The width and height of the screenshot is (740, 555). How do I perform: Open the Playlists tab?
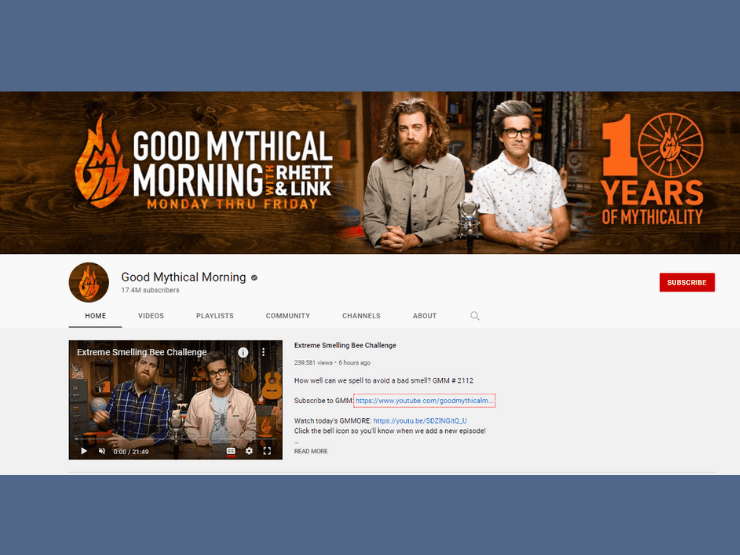(215, 316)
